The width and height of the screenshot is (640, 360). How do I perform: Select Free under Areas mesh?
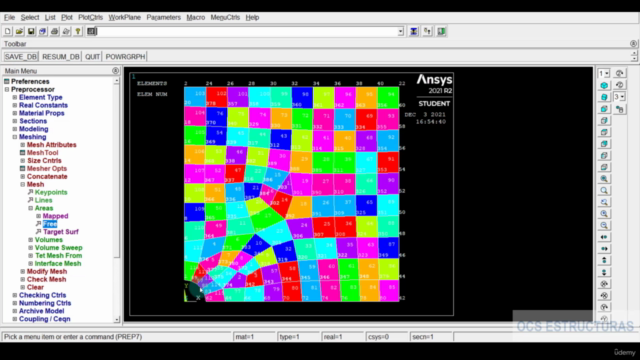[x=50, y=224]
